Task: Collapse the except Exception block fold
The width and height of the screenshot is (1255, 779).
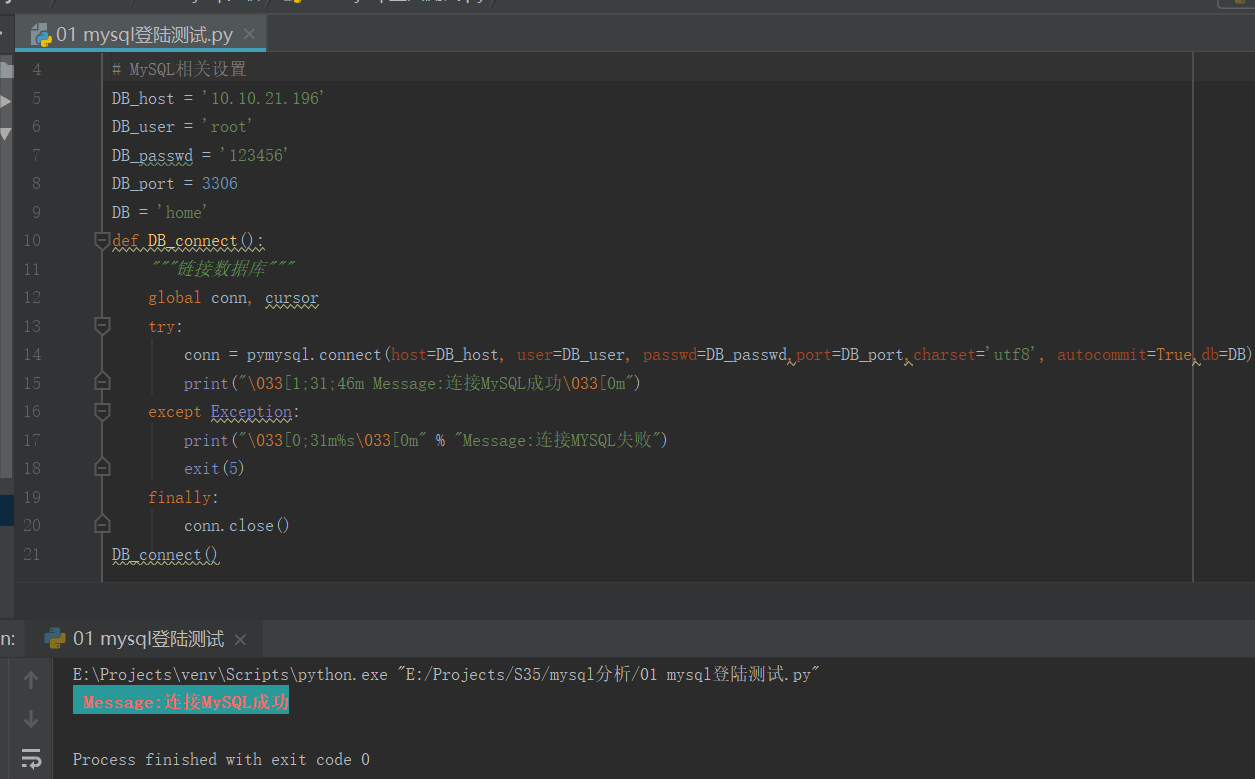Action: click(x=101, y=411)
